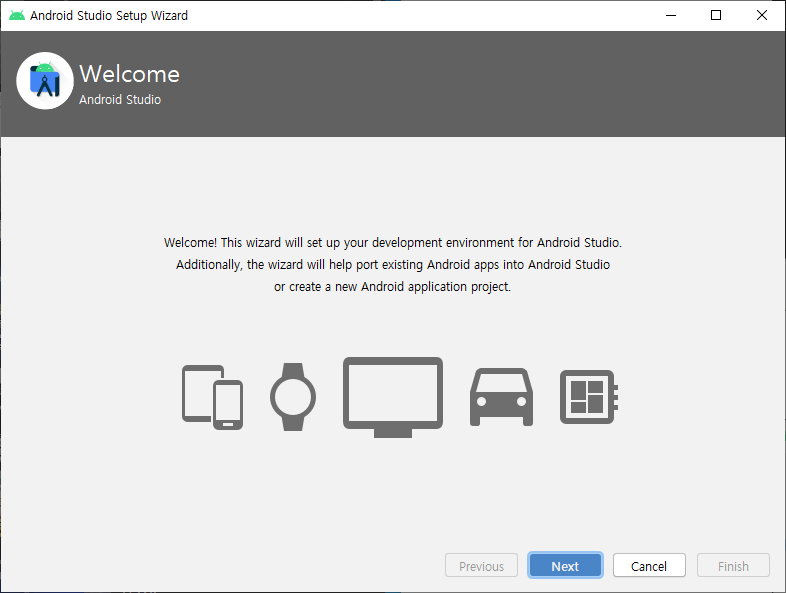The image size is (786, 593).
Task: Click the disabled Previous button
Action: coord(481,566)
